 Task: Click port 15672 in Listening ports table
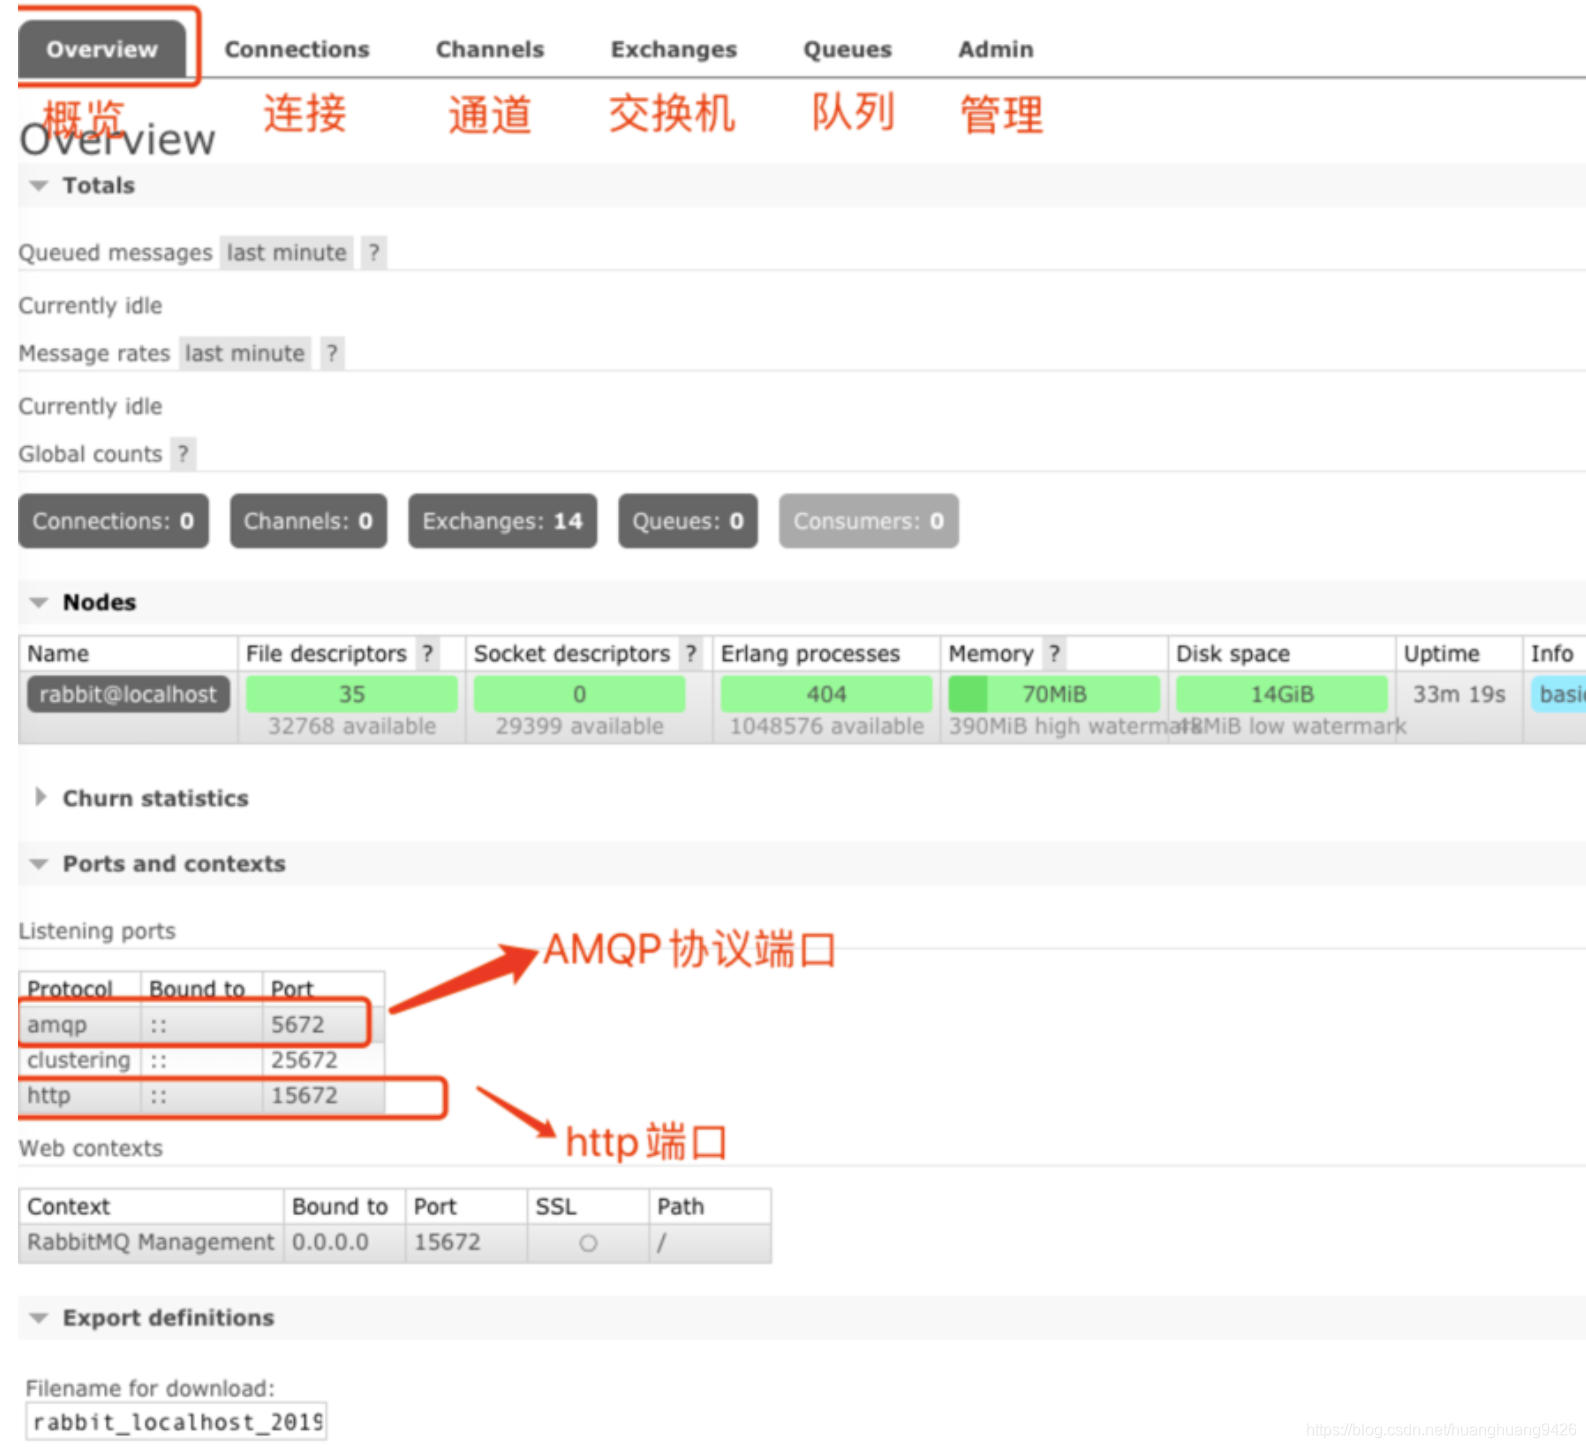tap(304, 1095)
